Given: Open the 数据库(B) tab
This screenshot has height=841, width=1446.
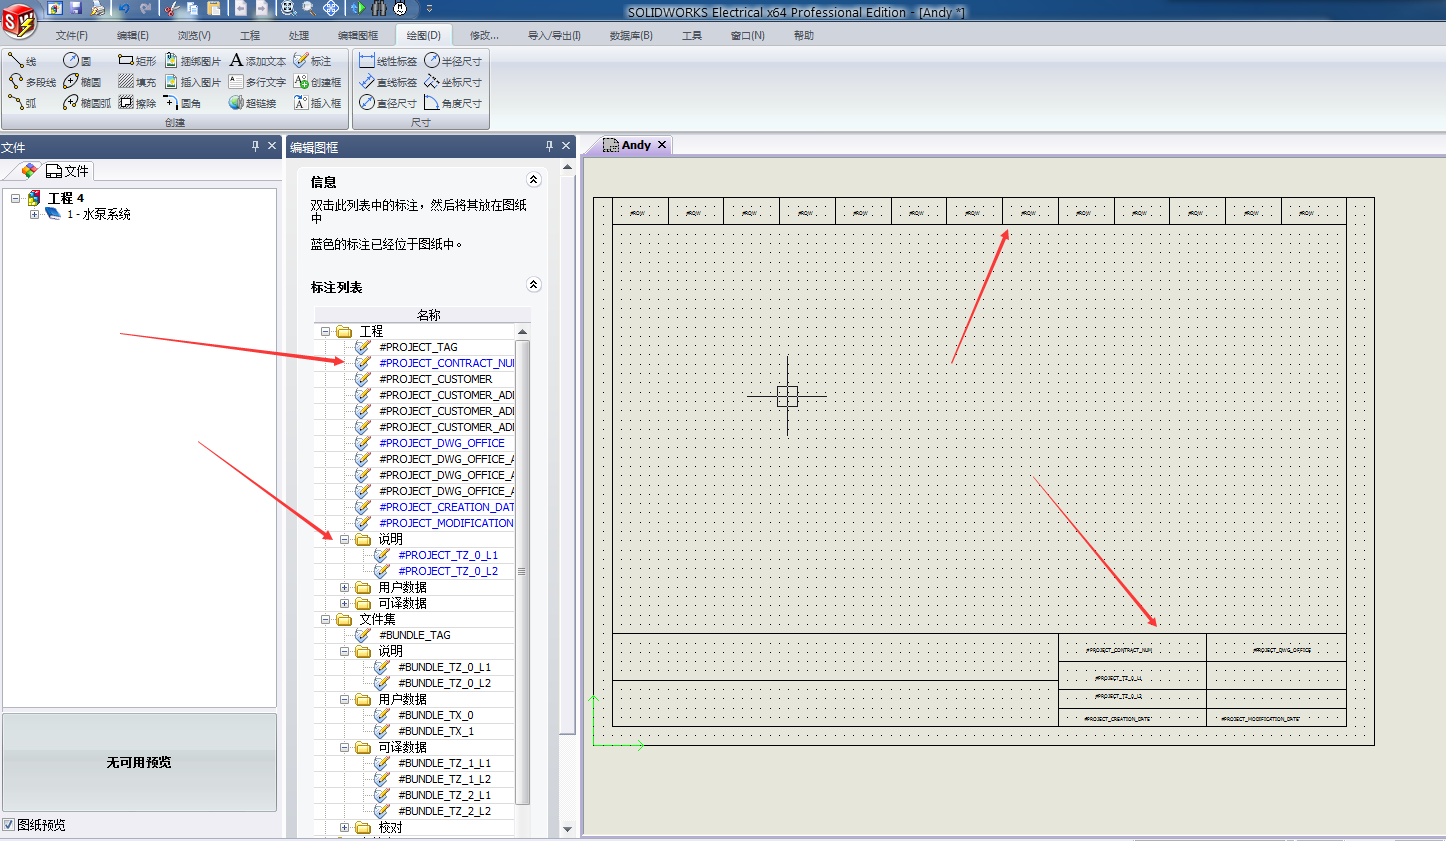Looking at the screenshot, I should point(631,35).
